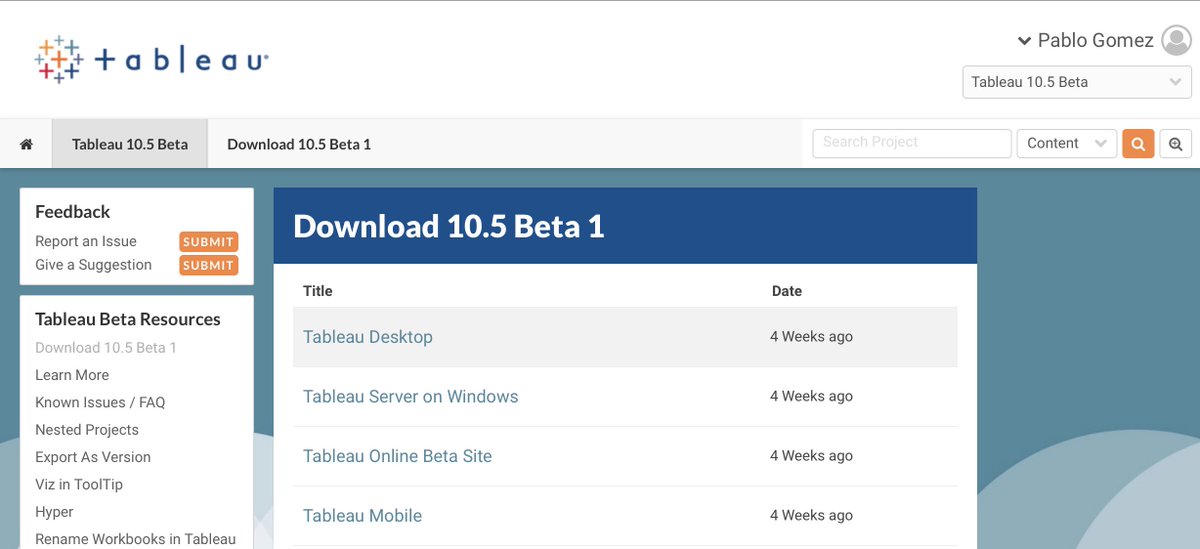The image size is (1200, 549).
Task: Open Tableau Online Beta Site link
Action: tap(398, 456)
